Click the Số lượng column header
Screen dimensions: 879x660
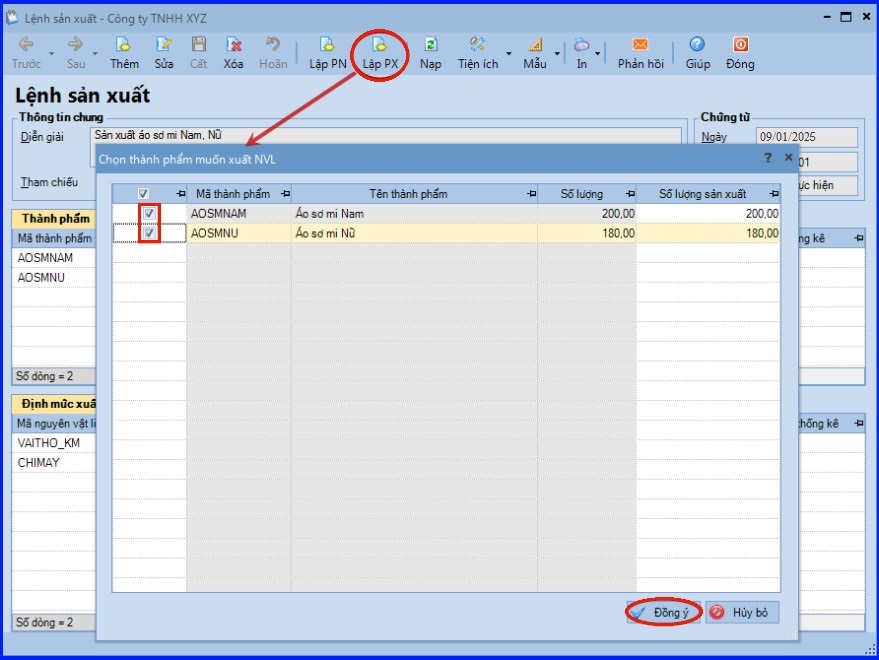(582, 194)
